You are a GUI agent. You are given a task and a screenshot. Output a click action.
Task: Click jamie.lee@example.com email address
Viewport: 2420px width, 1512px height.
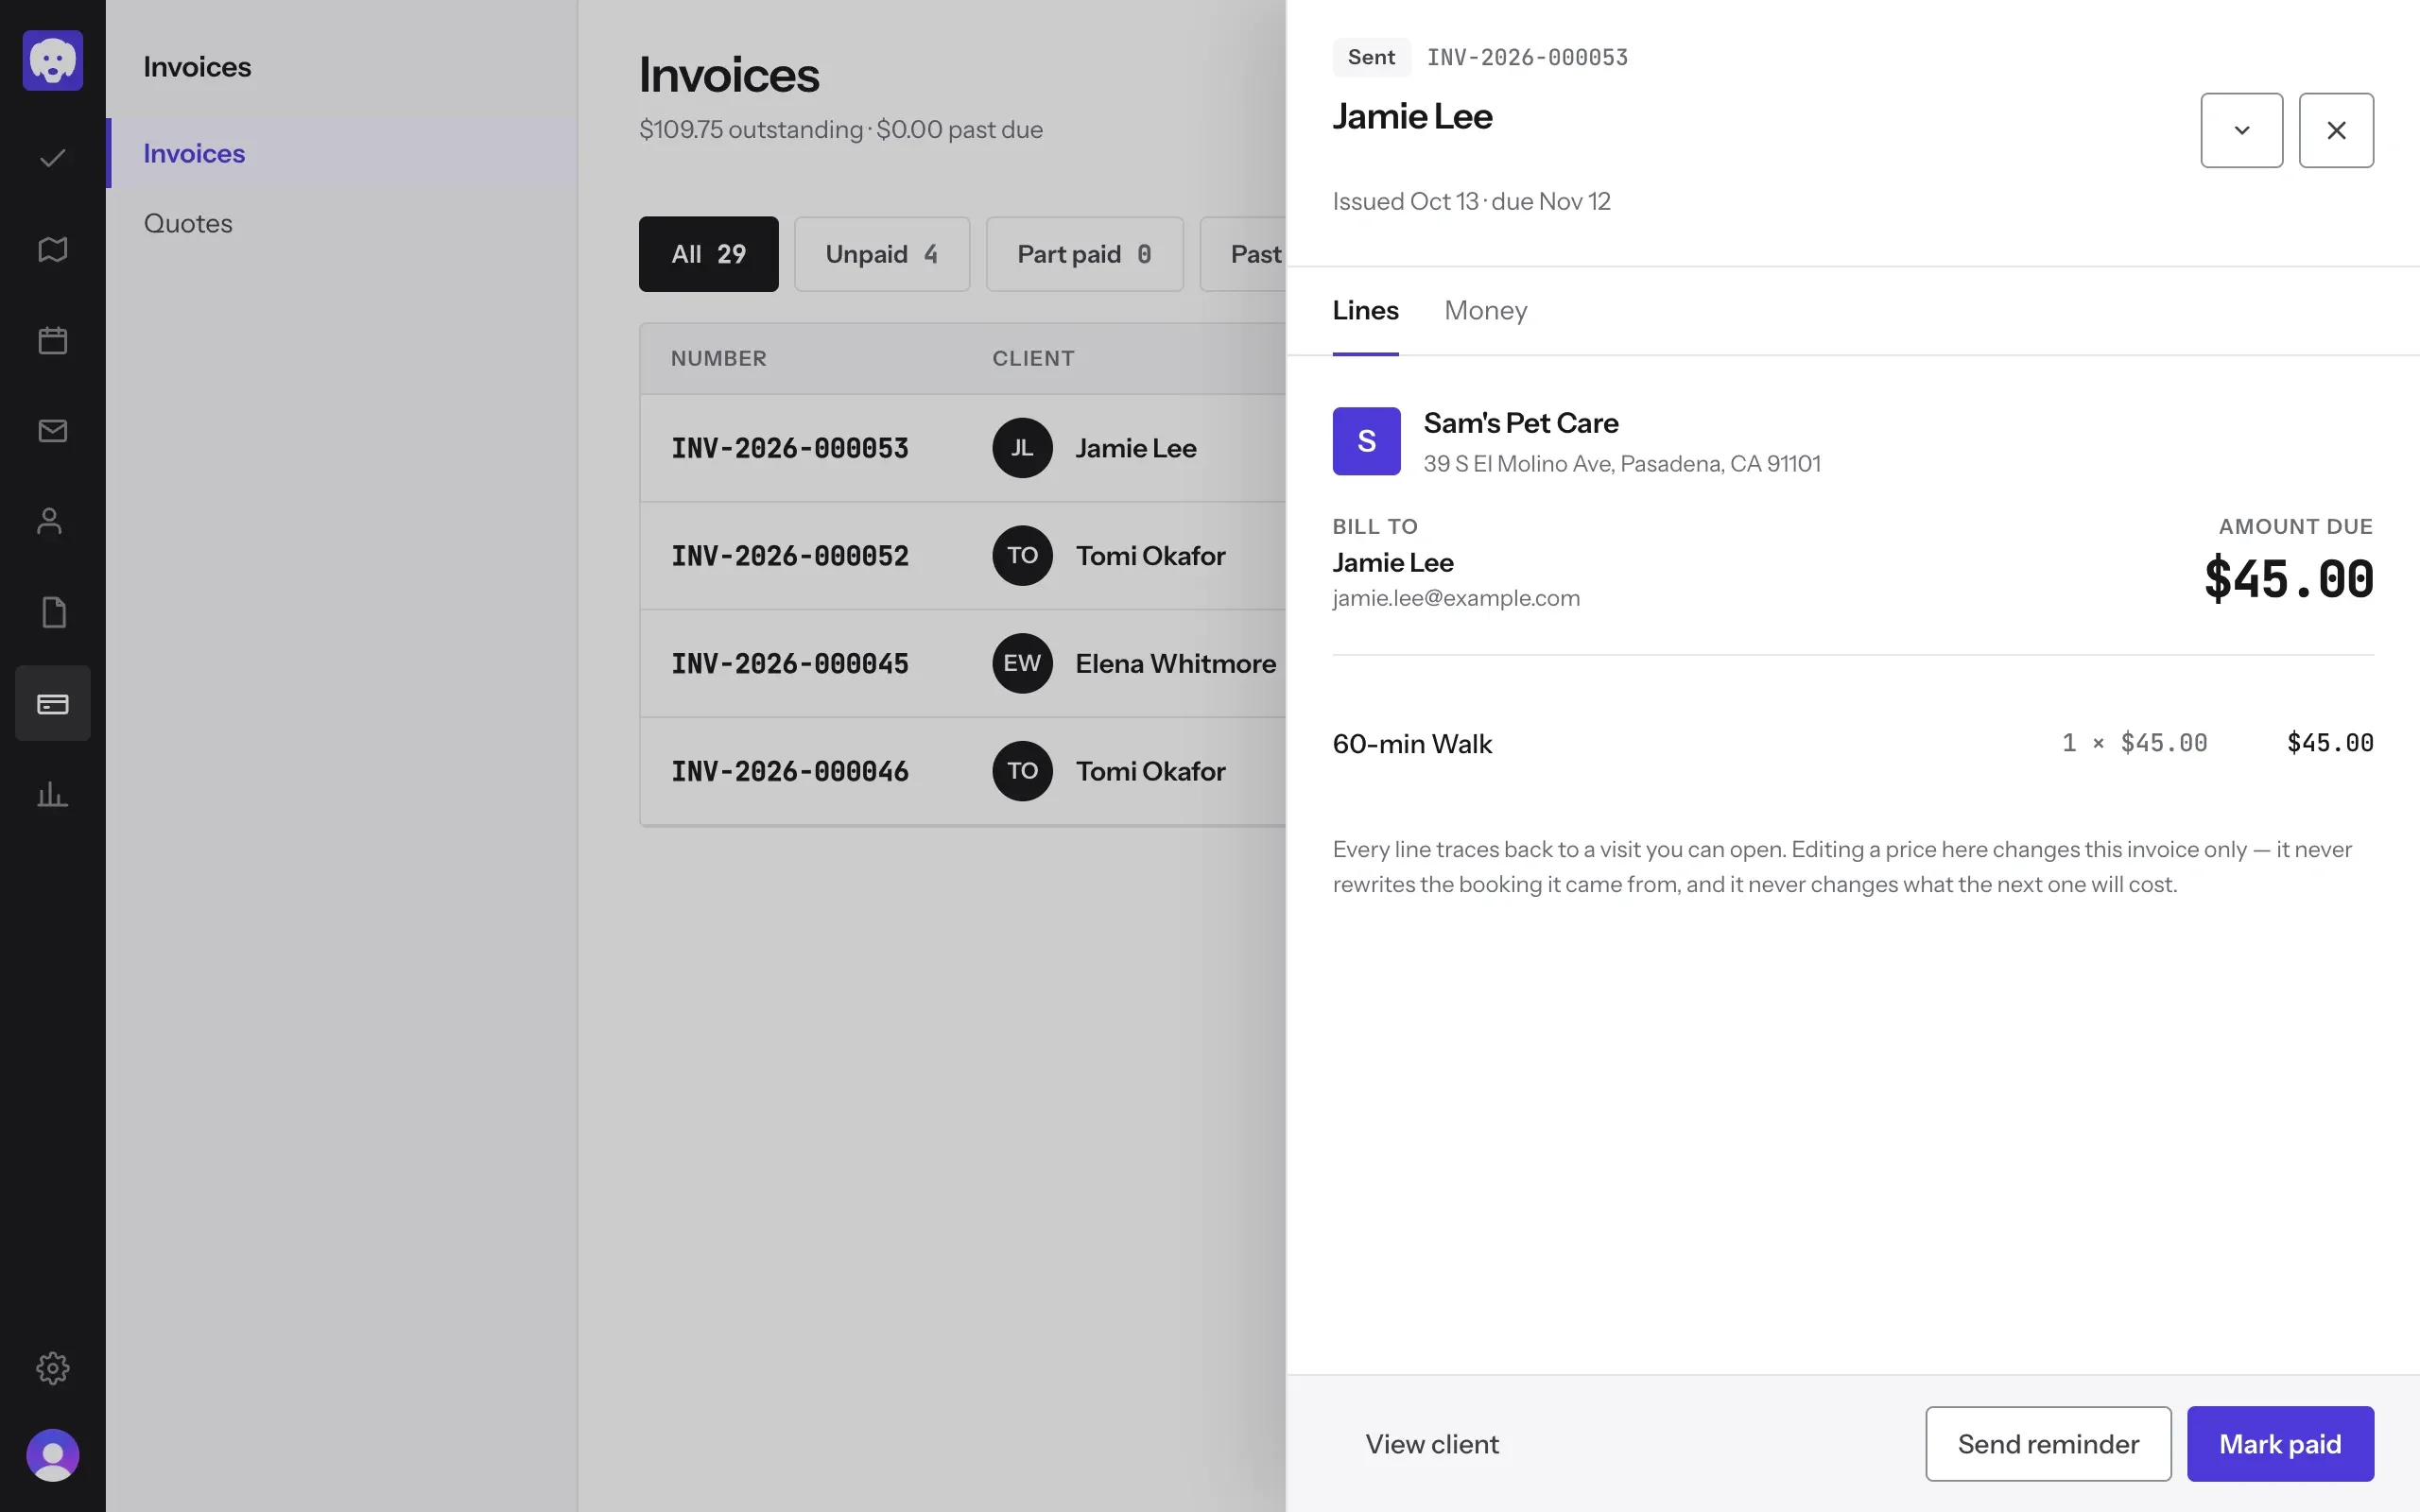coord(1456,598)
